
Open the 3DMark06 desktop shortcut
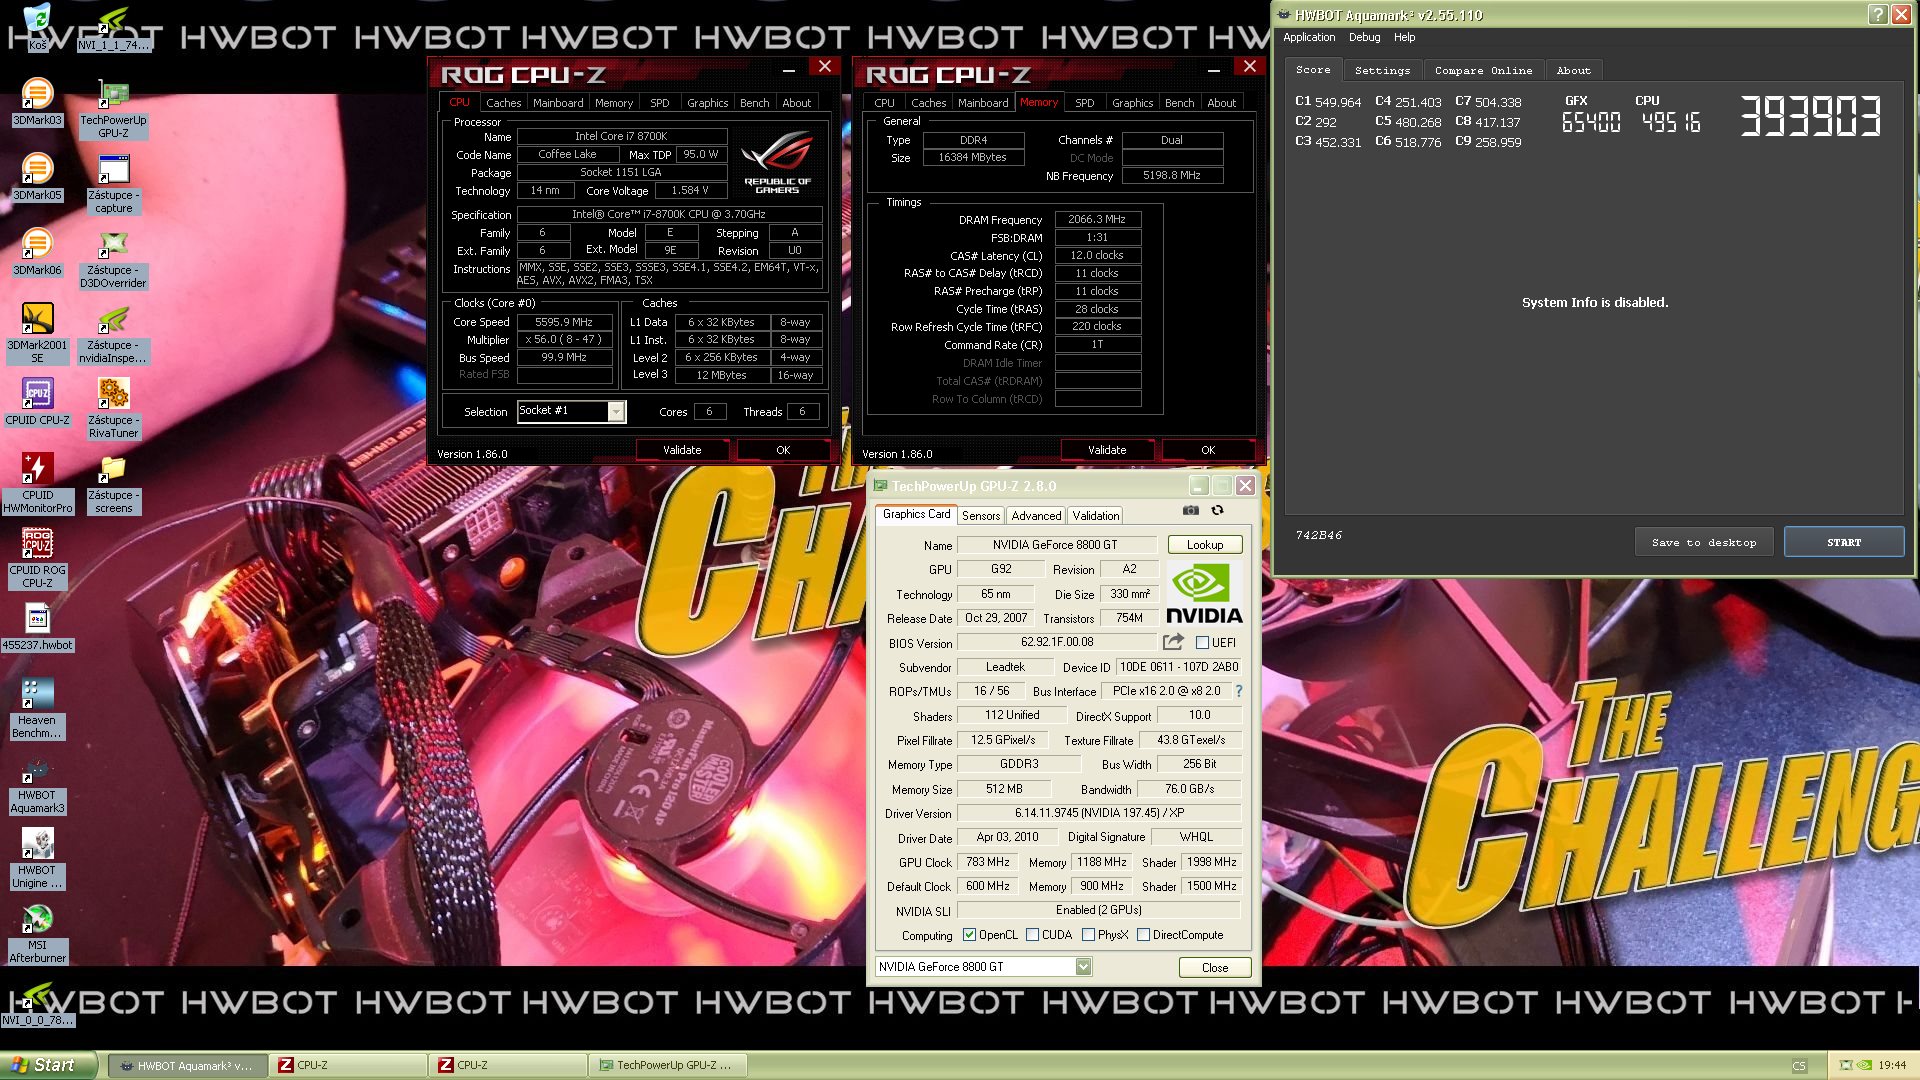(37, 252)
